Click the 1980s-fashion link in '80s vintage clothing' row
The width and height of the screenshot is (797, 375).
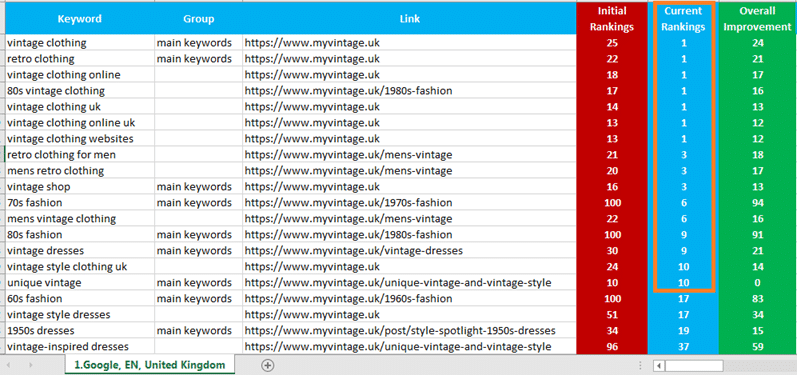coord(410,90)
